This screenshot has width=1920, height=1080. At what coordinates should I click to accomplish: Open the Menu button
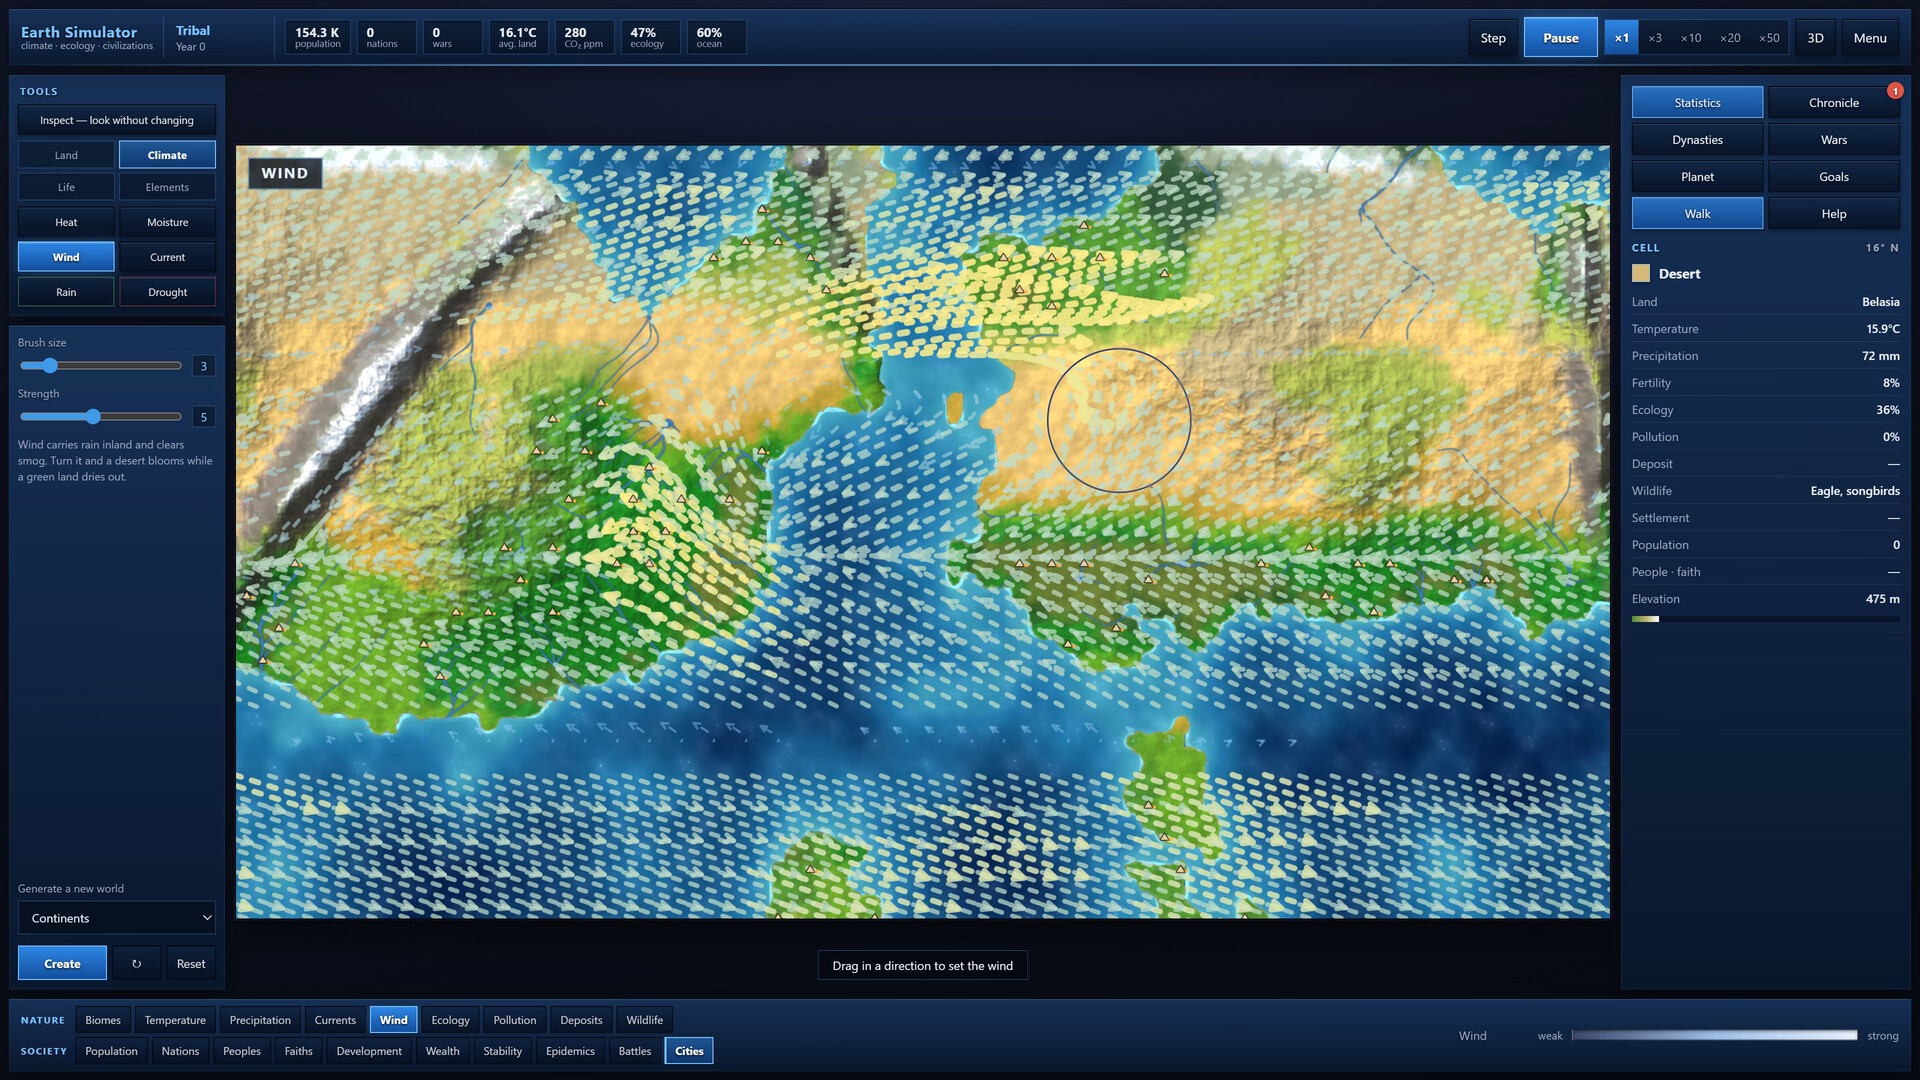[x=1869, y=38]
